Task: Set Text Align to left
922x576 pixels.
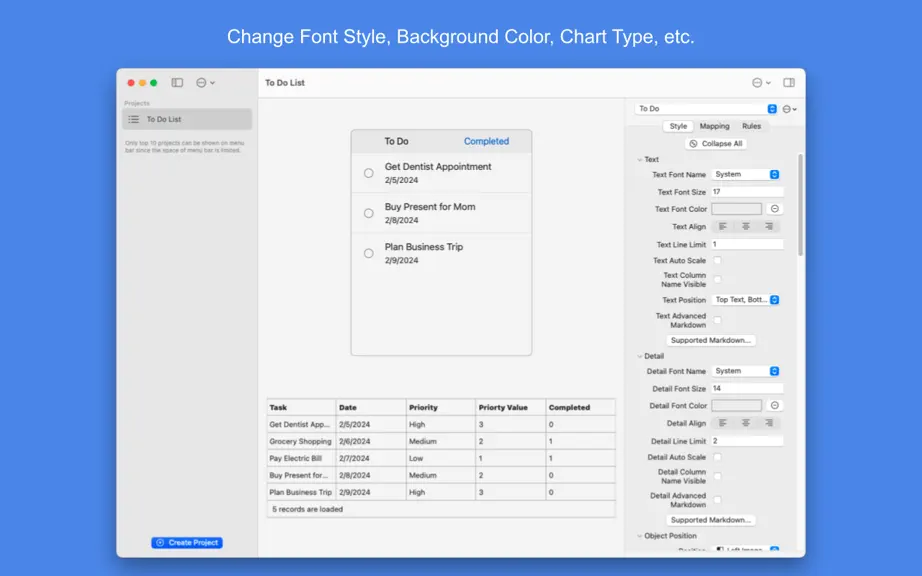Action: click(x=723, y=226)
